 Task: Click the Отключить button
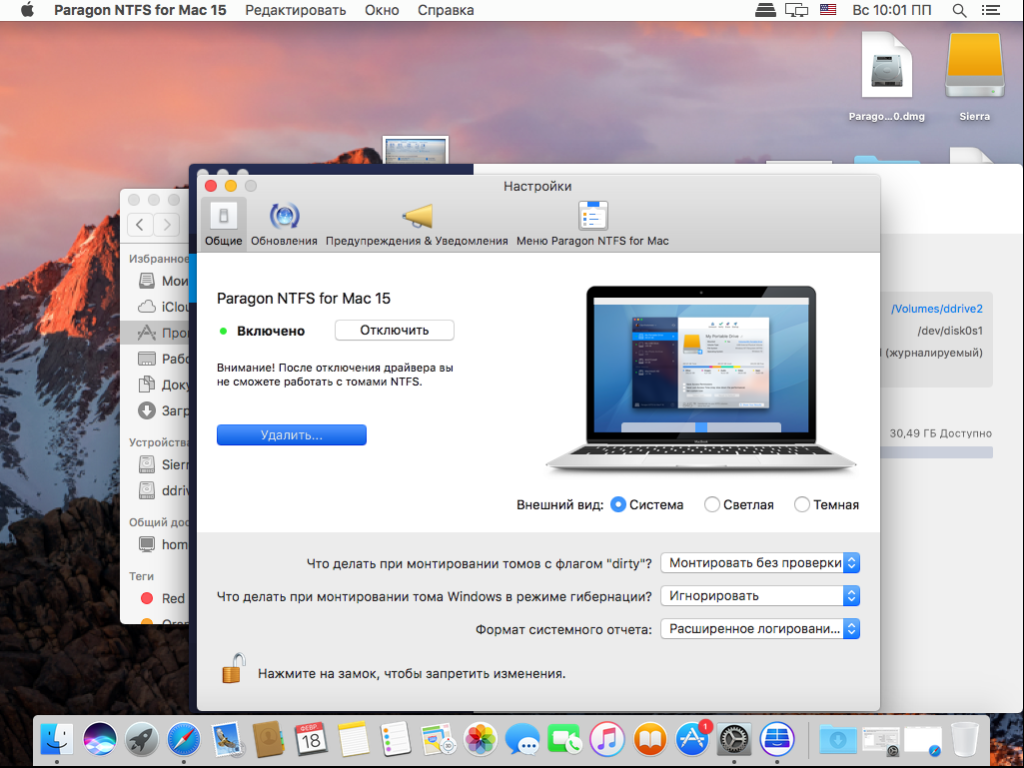coord(394,330)
